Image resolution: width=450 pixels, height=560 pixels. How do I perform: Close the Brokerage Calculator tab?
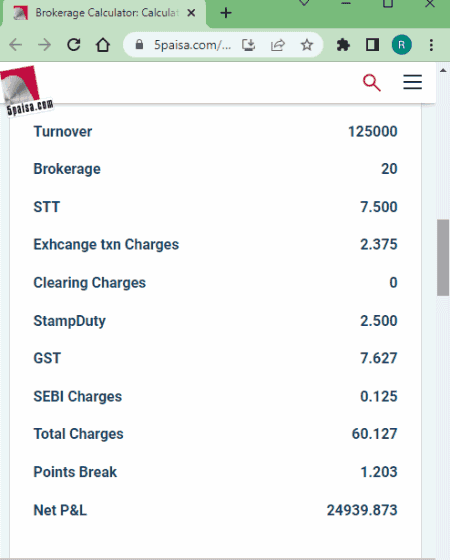coord(191,13)
